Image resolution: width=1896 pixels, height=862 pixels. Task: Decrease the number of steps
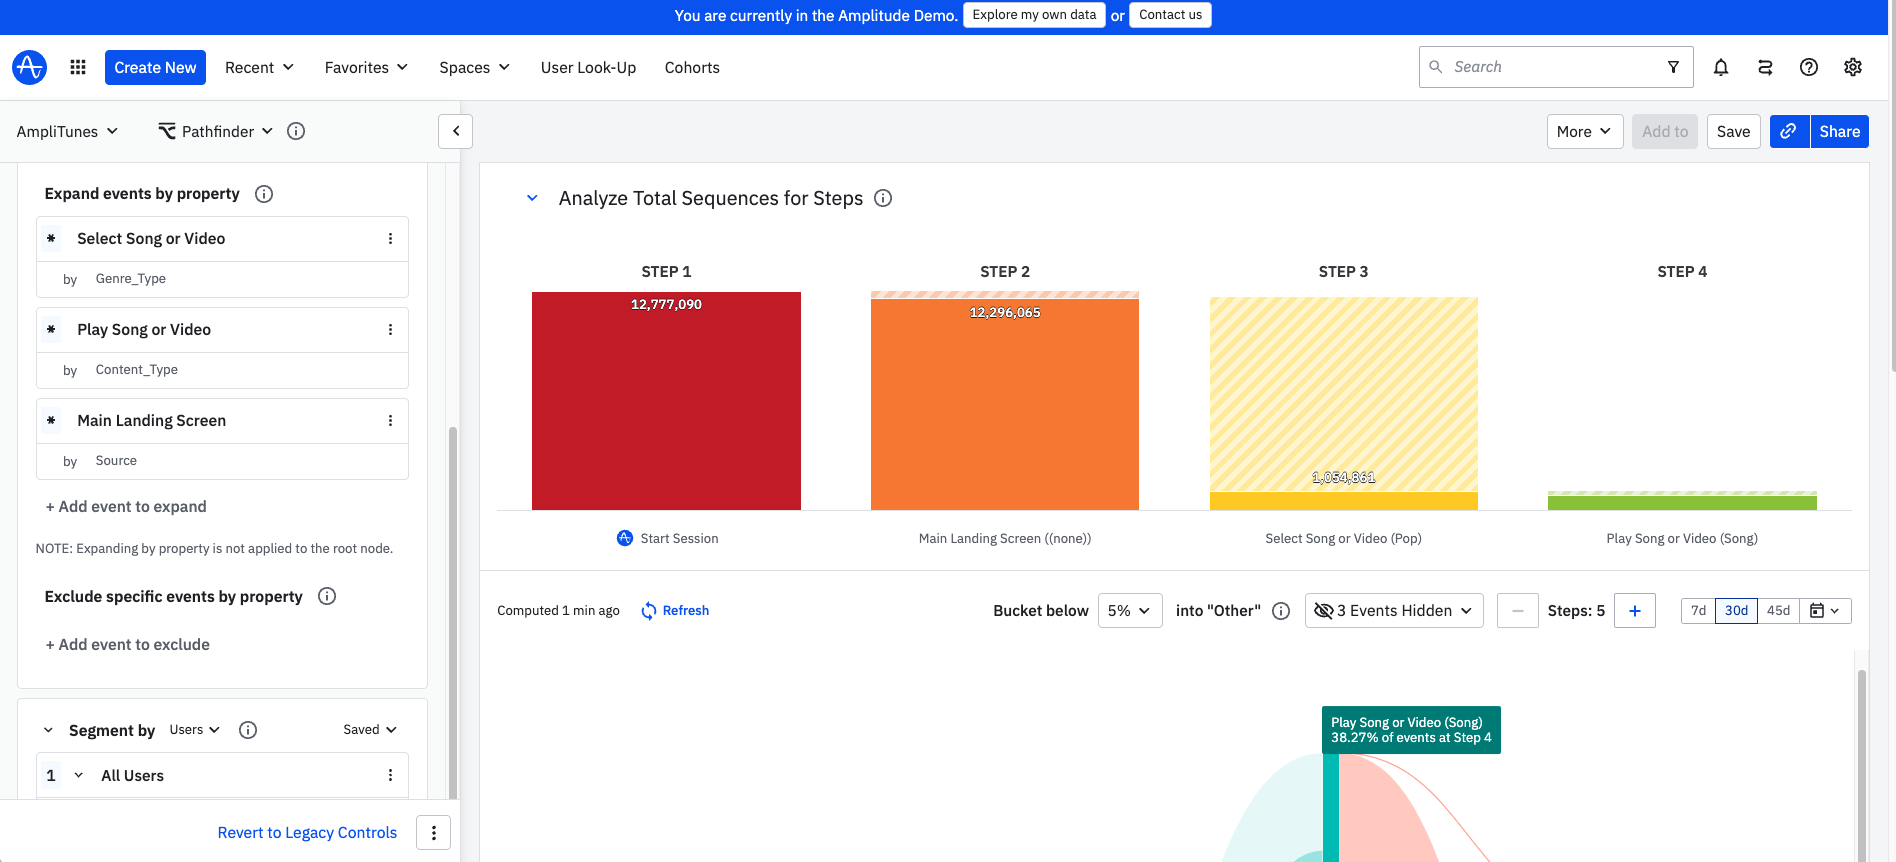(x=1517, y=611)
